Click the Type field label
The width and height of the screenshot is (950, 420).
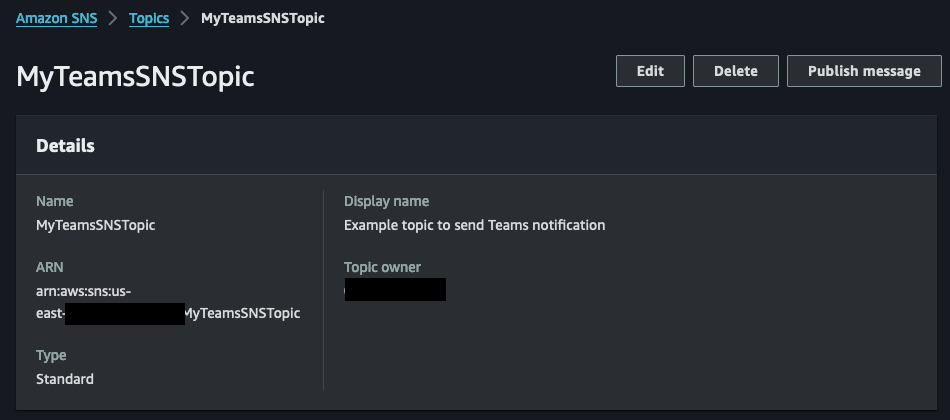pos(51,355)
